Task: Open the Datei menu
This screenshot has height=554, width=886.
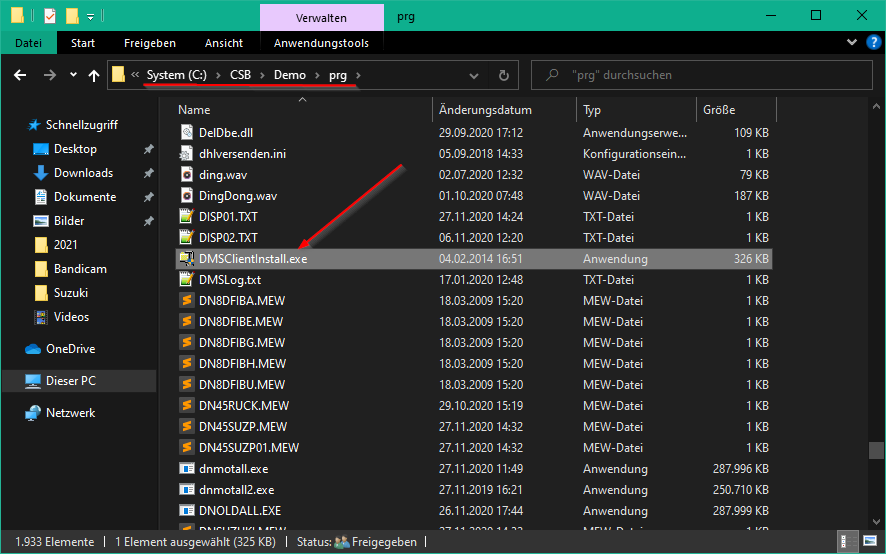Action: [29, 43]
